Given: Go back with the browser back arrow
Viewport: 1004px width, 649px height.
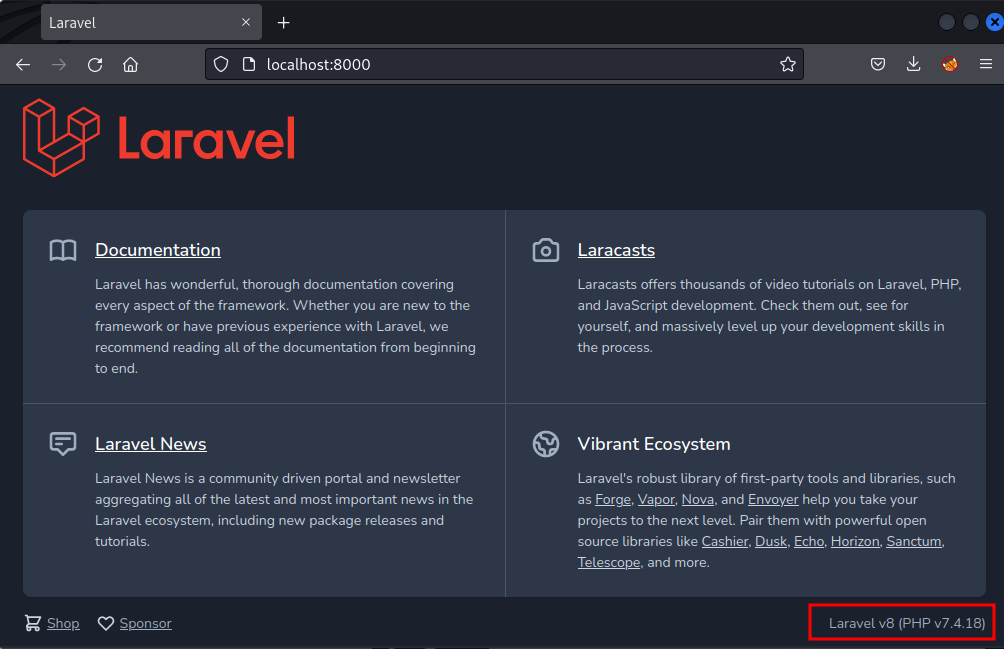Looking at the screenshot, I should pos(23,65).
